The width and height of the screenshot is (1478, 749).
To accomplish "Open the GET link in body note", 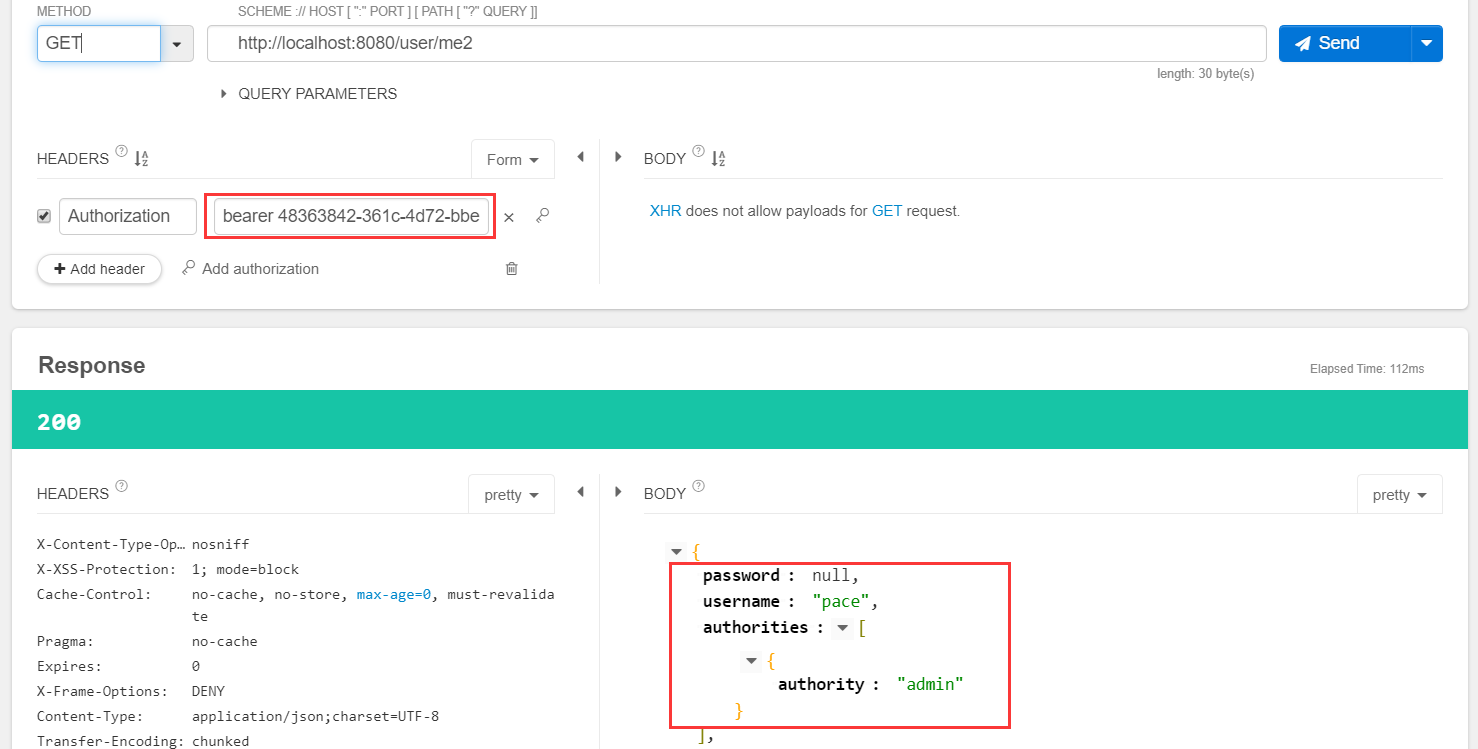I will point(887,211).
